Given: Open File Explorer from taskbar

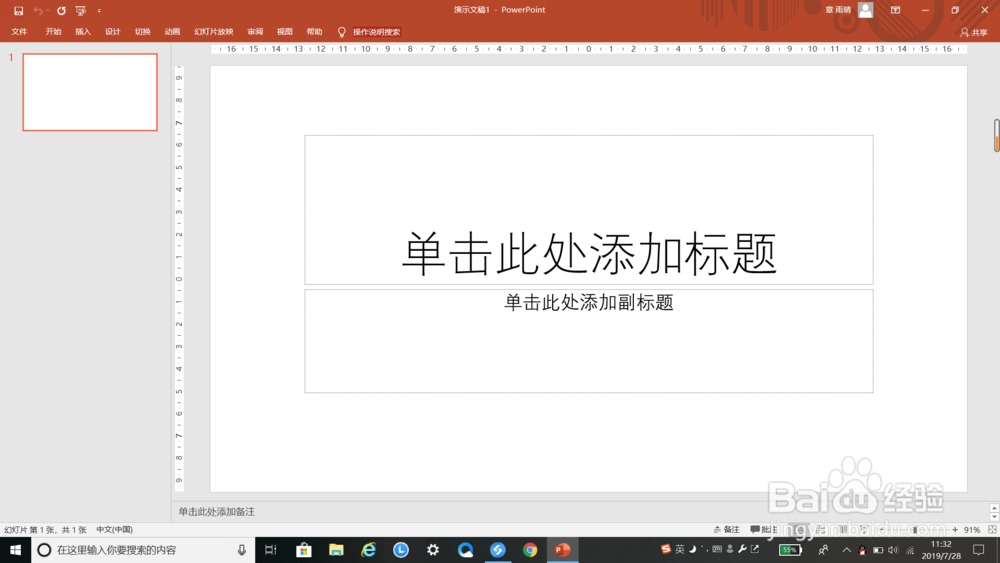Looking at the screenshot, I should (x=336, y=550).
